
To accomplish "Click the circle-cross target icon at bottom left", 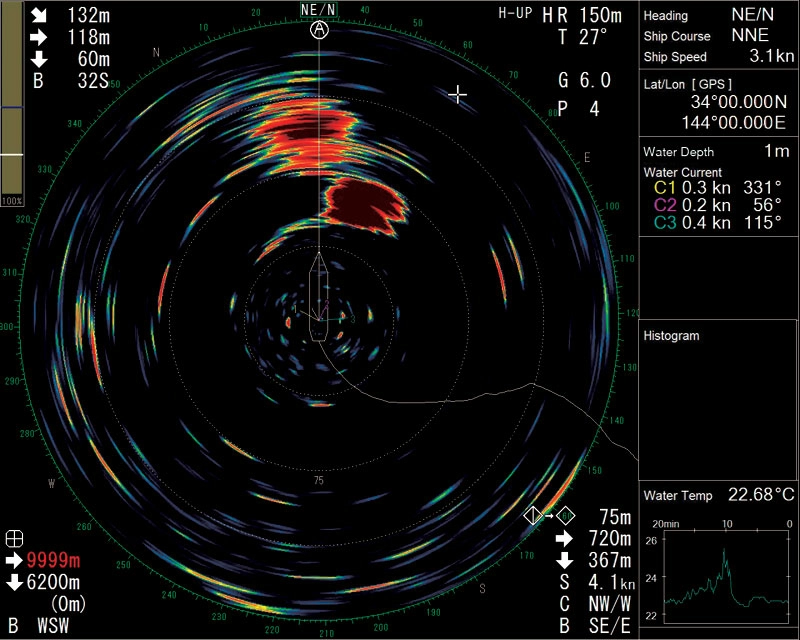I will click(13, 536).
